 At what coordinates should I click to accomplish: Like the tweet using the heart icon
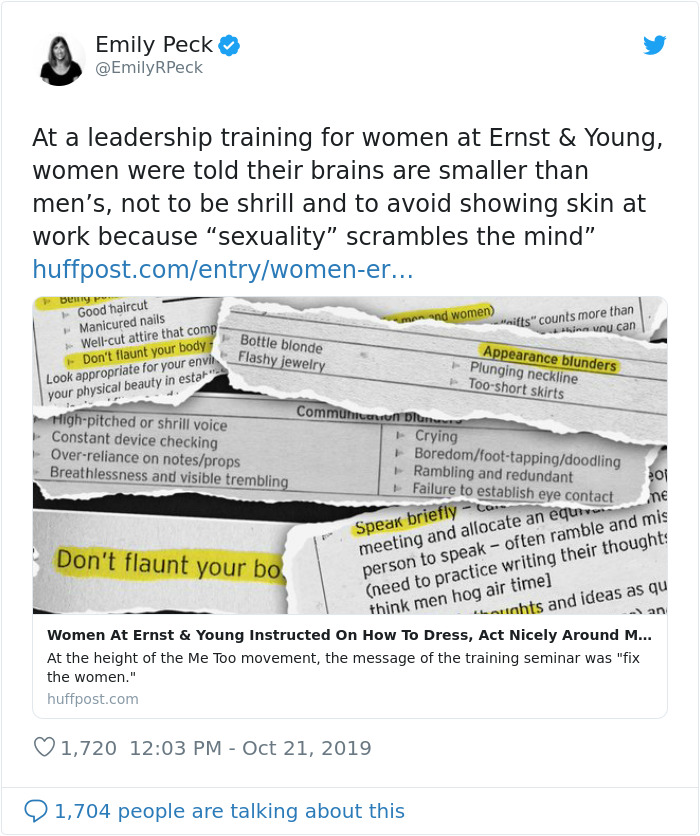[43, 748]
